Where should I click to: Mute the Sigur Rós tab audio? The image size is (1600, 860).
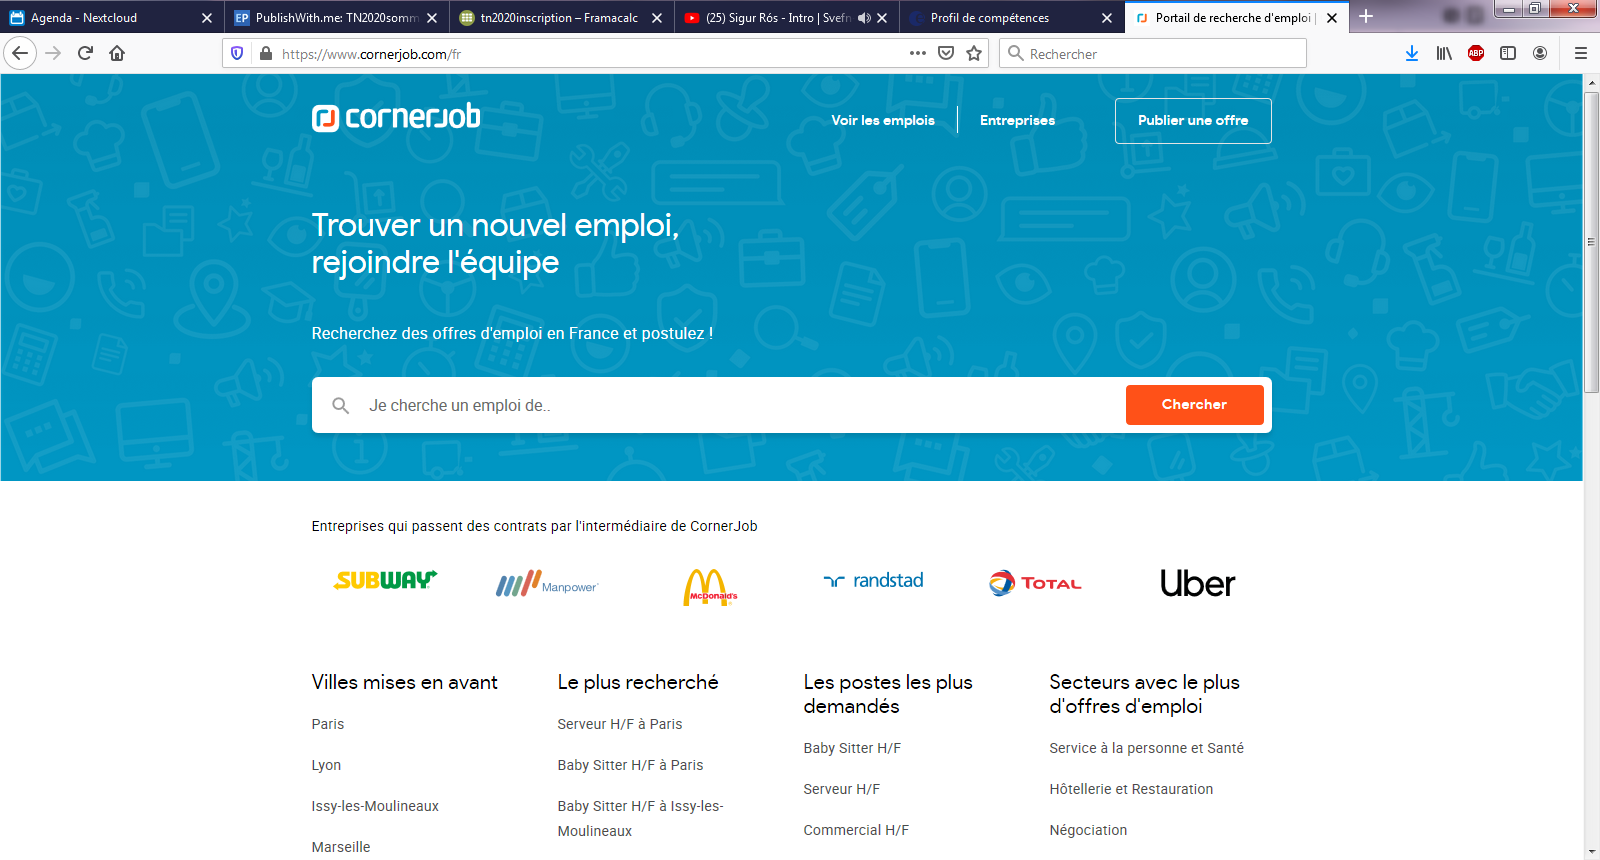tap(864, 18)
